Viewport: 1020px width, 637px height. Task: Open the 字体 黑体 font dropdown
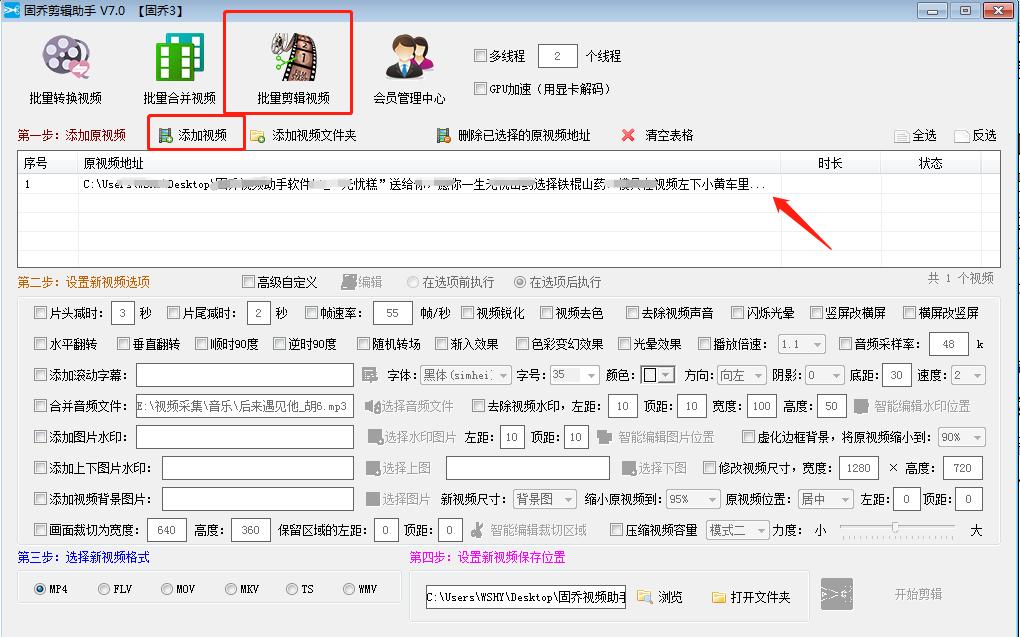coord(466,375)
